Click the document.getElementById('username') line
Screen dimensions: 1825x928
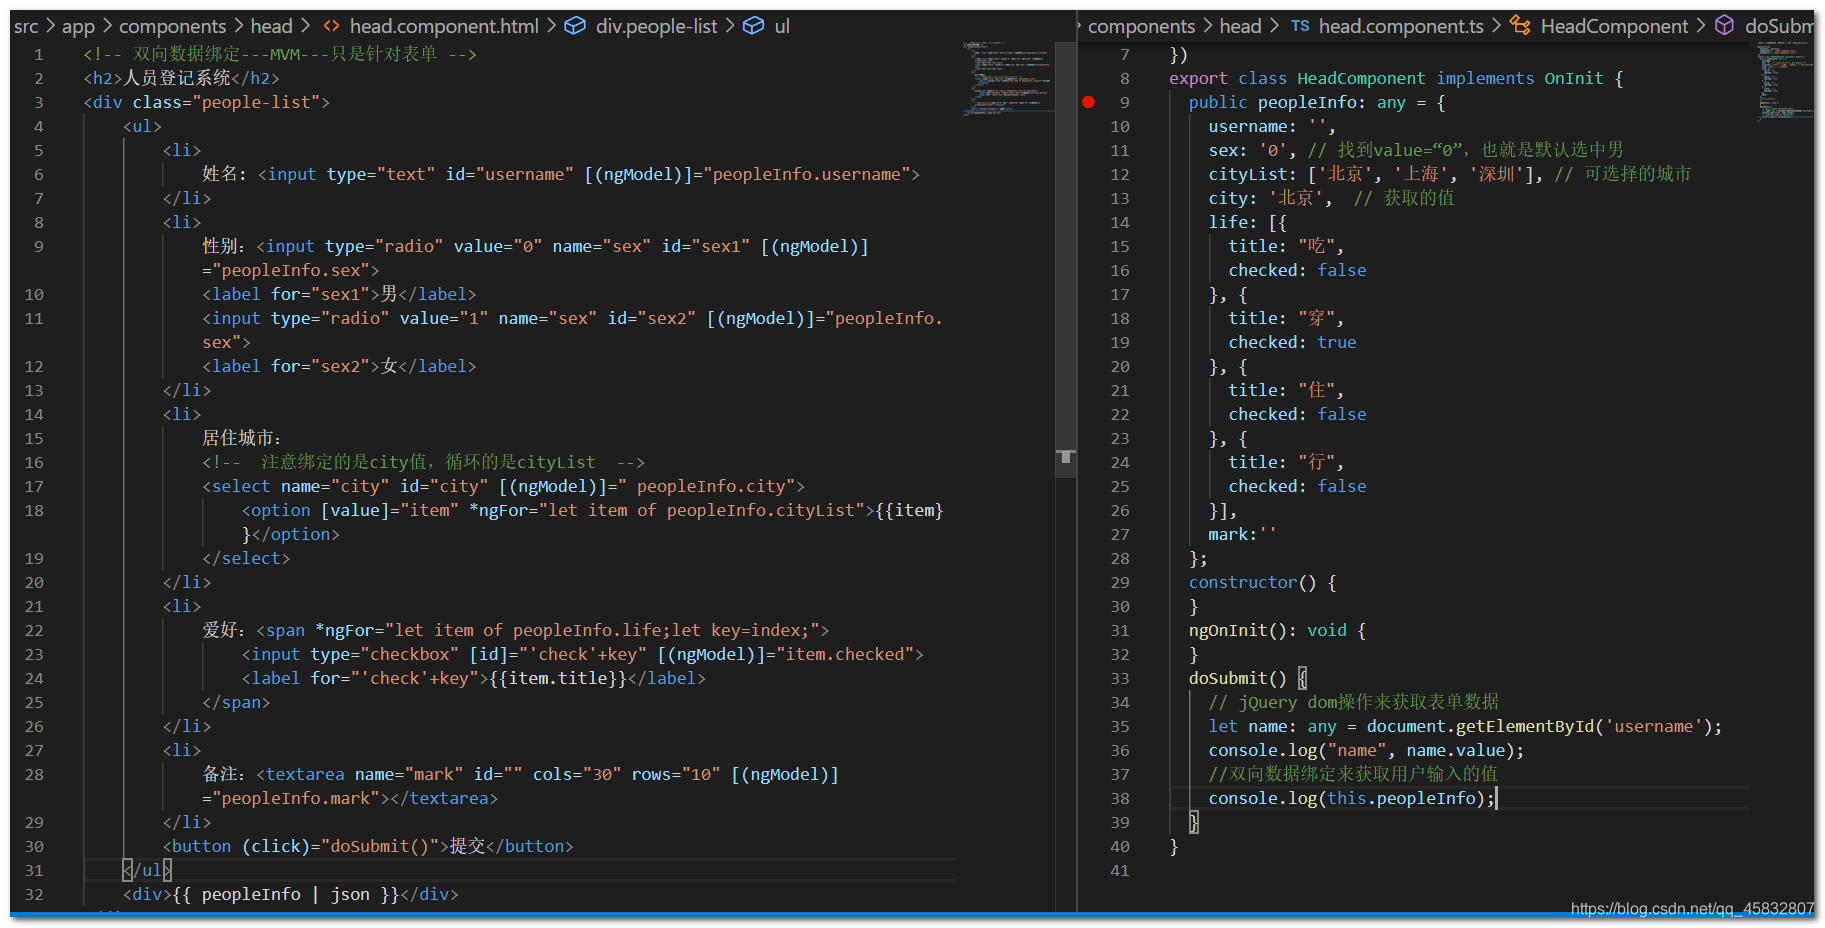1465,726
